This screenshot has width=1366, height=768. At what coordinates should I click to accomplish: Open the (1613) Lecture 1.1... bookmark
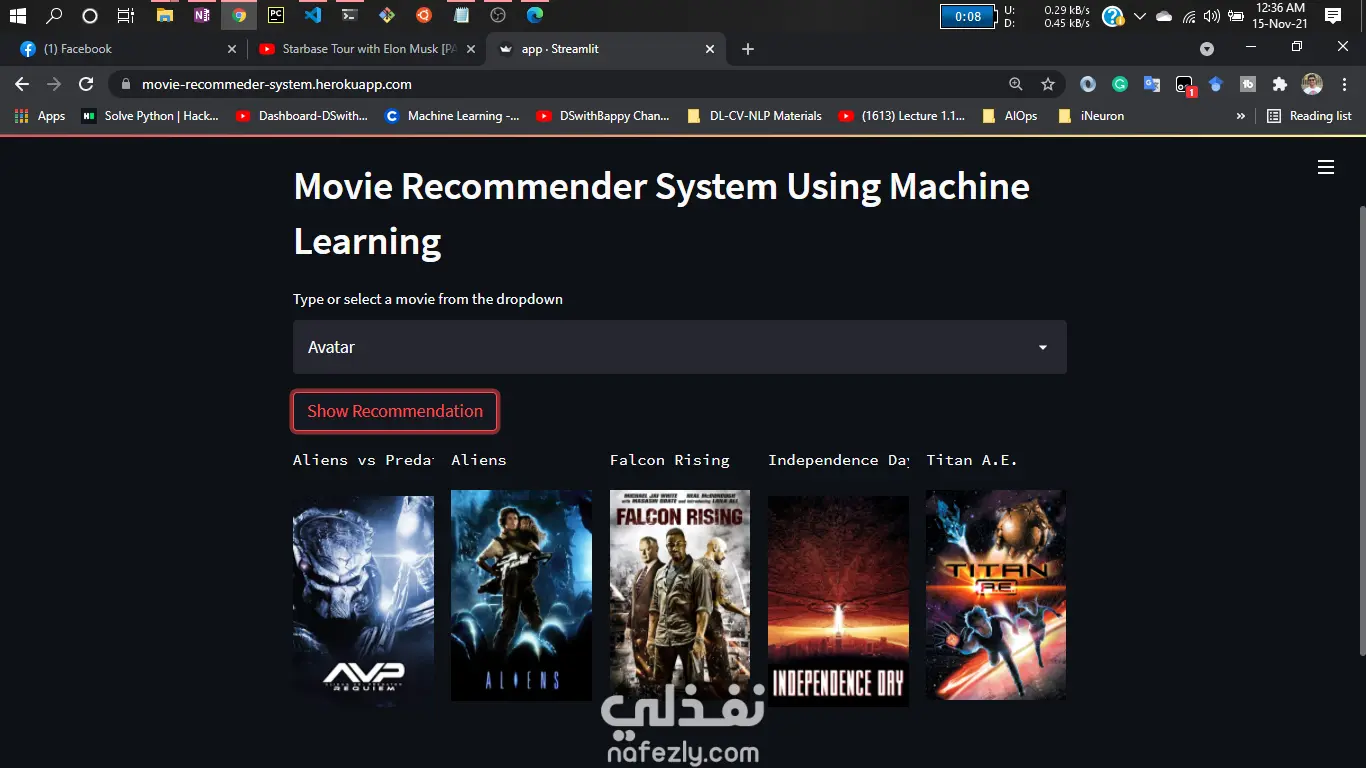901,116
